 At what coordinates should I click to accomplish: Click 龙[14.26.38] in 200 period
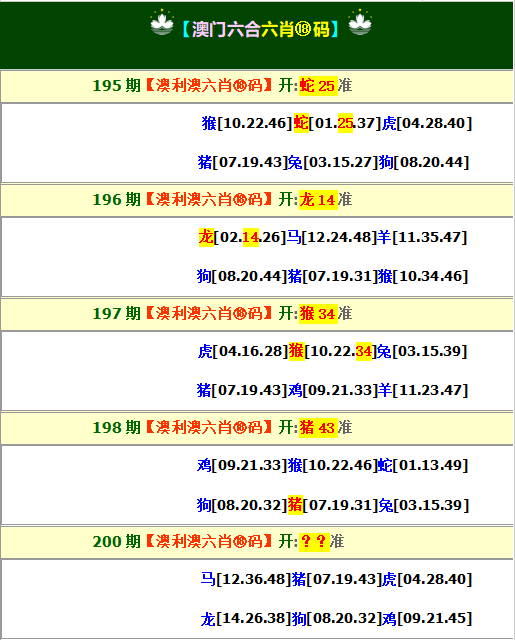(246, 618)
